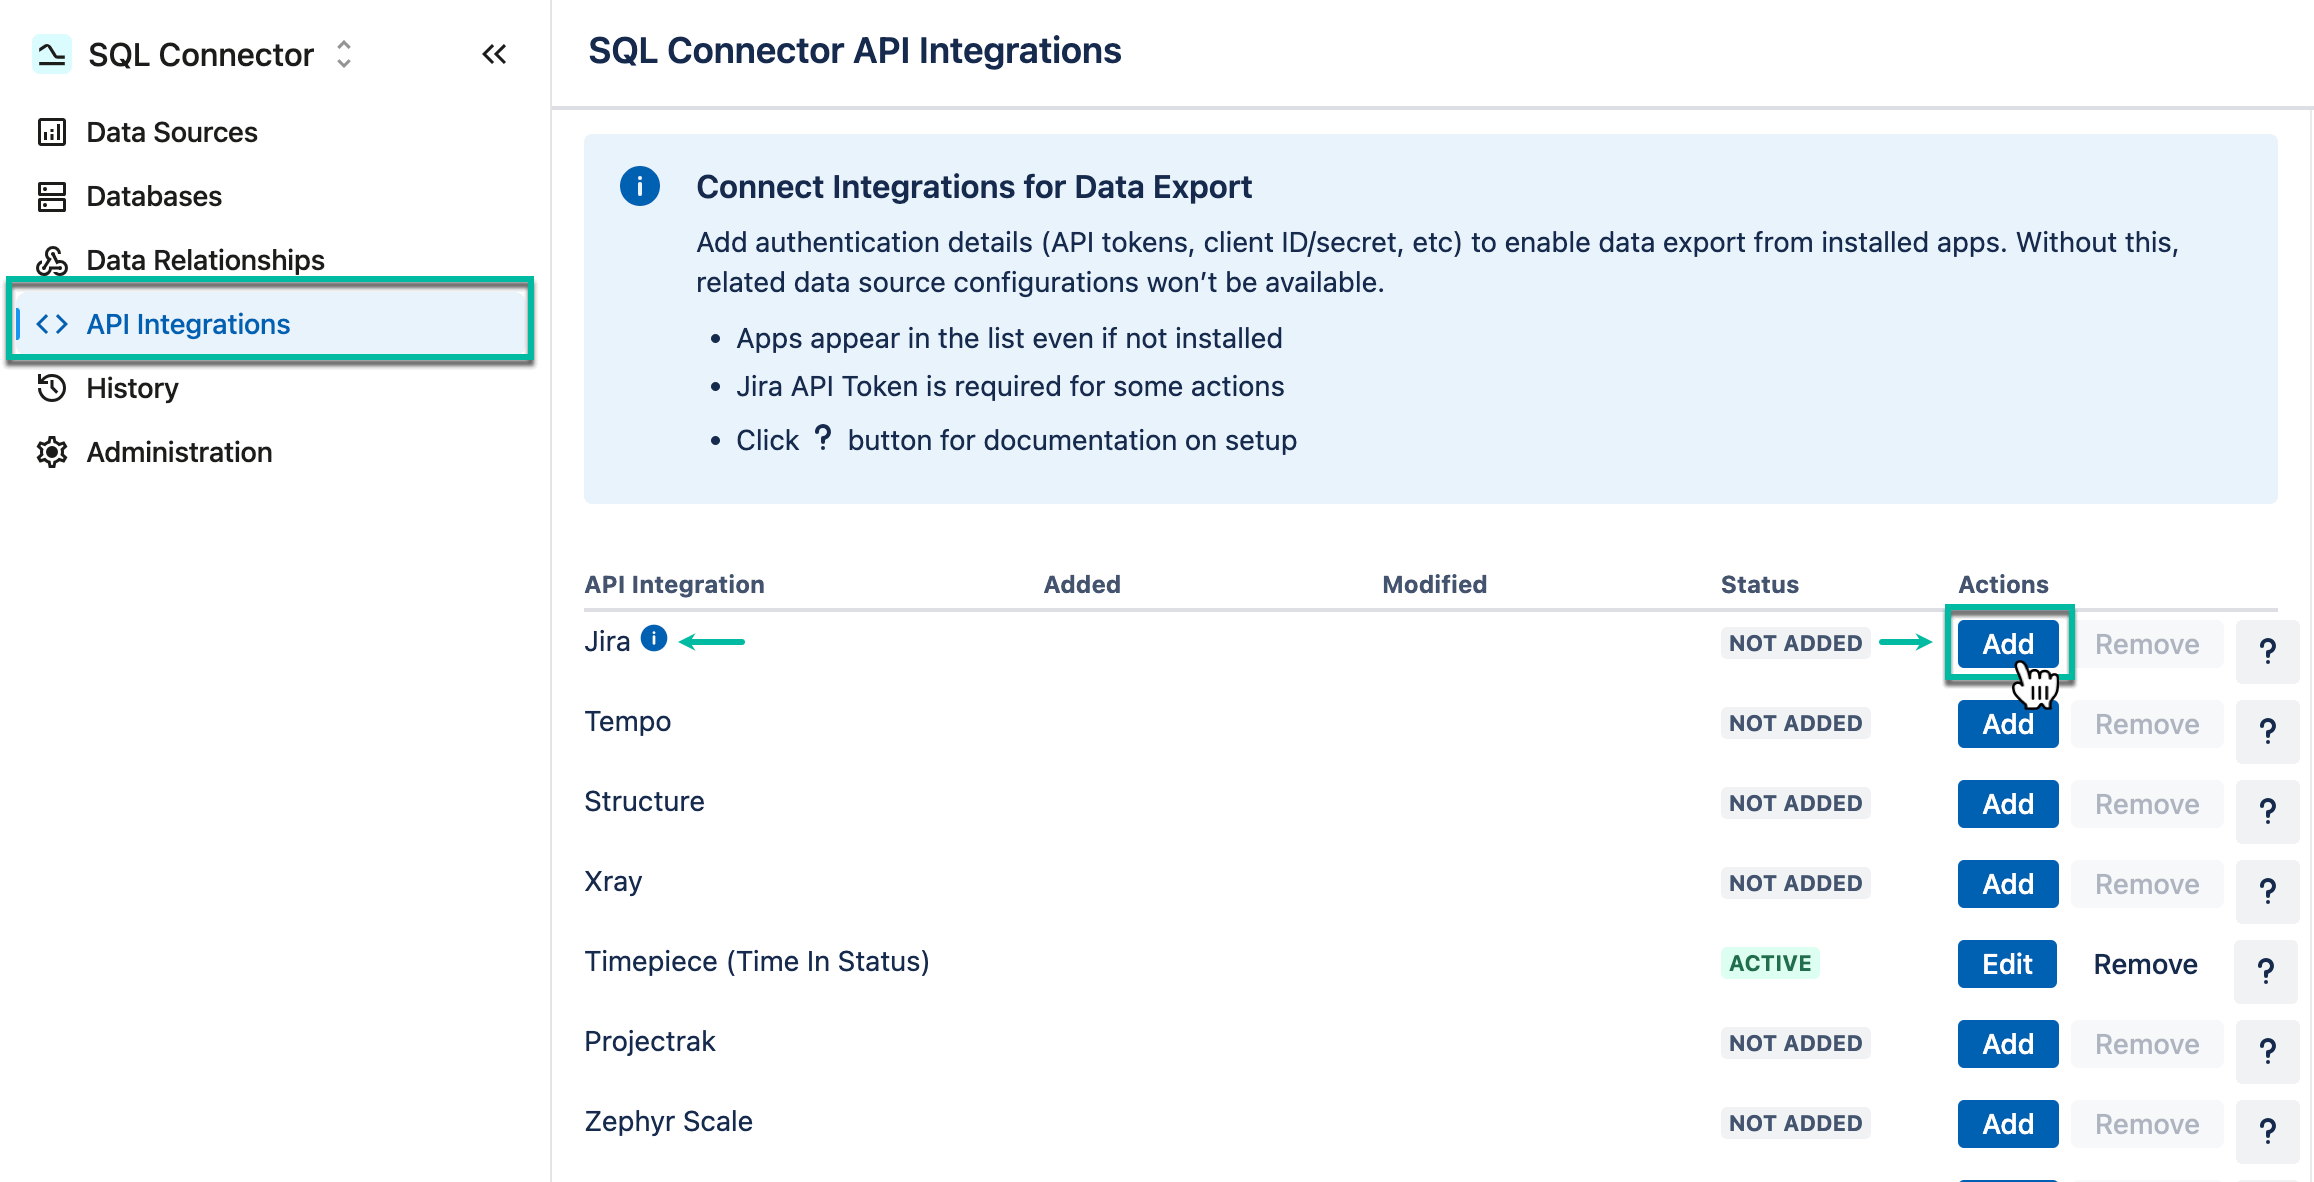
Task: Remove the Timepiece integration
Action: click(x=2145, y=963)
